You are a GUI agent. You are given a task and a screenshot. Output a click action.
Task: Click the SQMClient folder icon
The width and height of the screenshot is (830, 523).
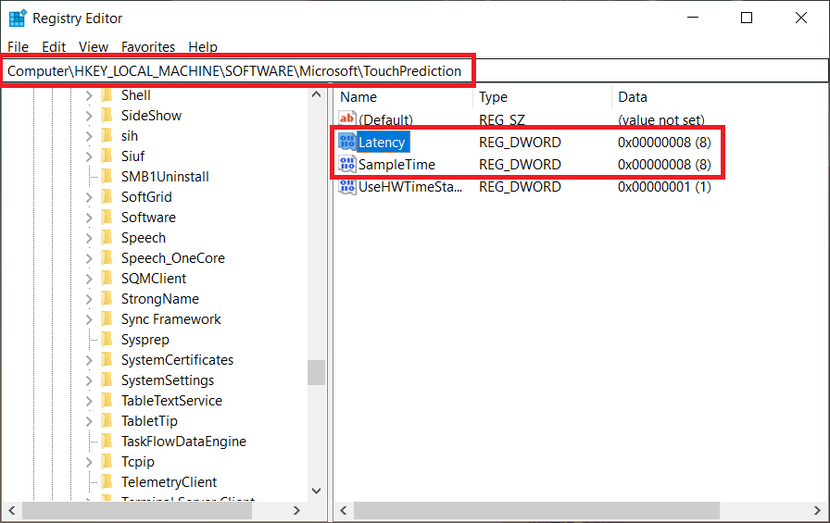107,278
